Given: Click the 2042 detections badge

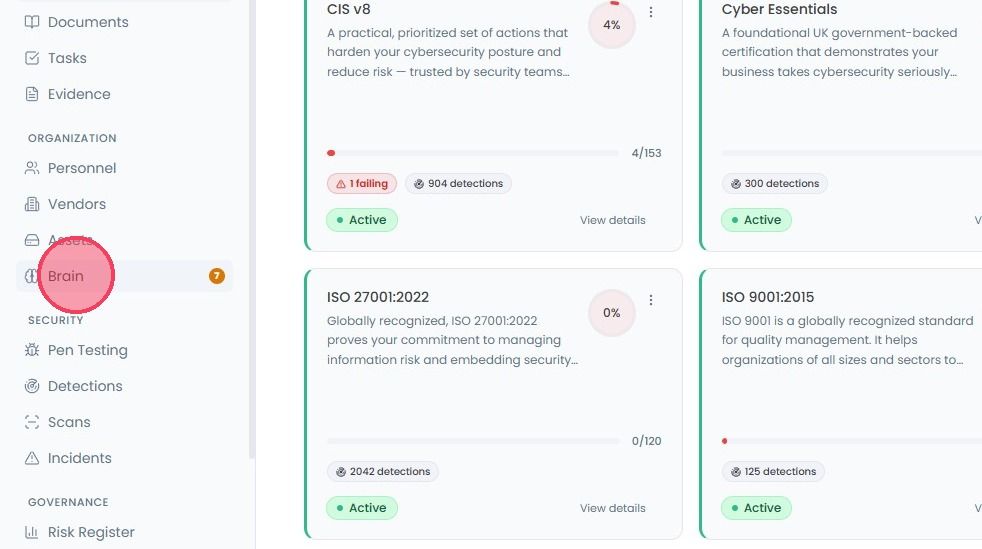Looking at the screenshot, I should point(383,471).
